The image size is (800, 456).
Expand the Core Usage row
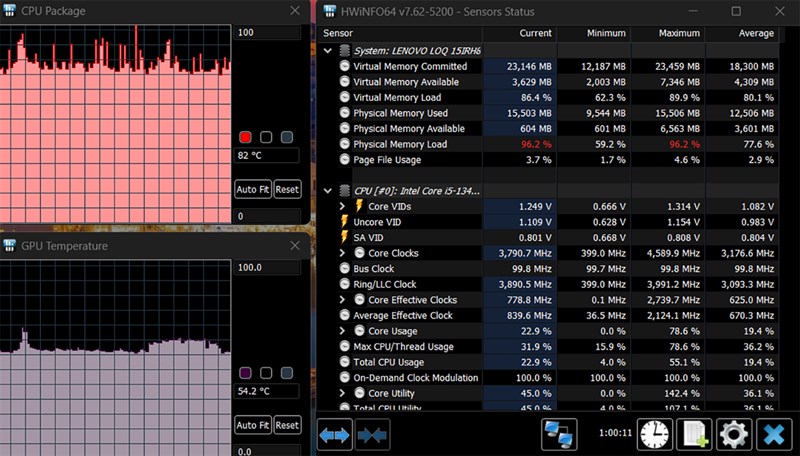click(x=343, y=331)
